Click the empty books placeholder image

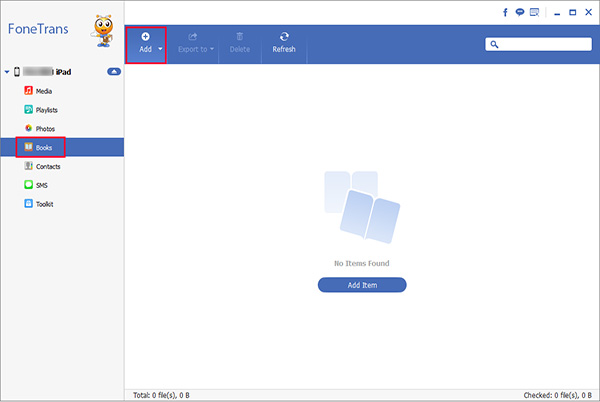point(362,207)
